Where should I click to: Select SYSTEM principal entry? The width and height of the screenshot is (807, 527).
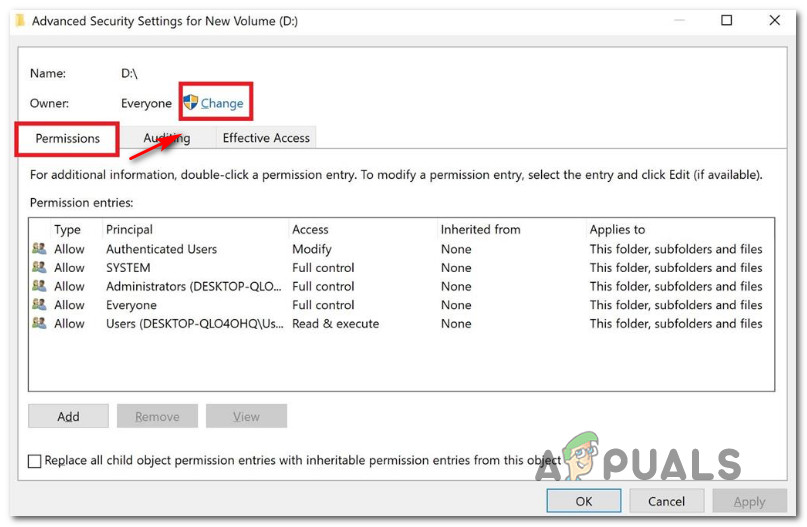[128, 268]
